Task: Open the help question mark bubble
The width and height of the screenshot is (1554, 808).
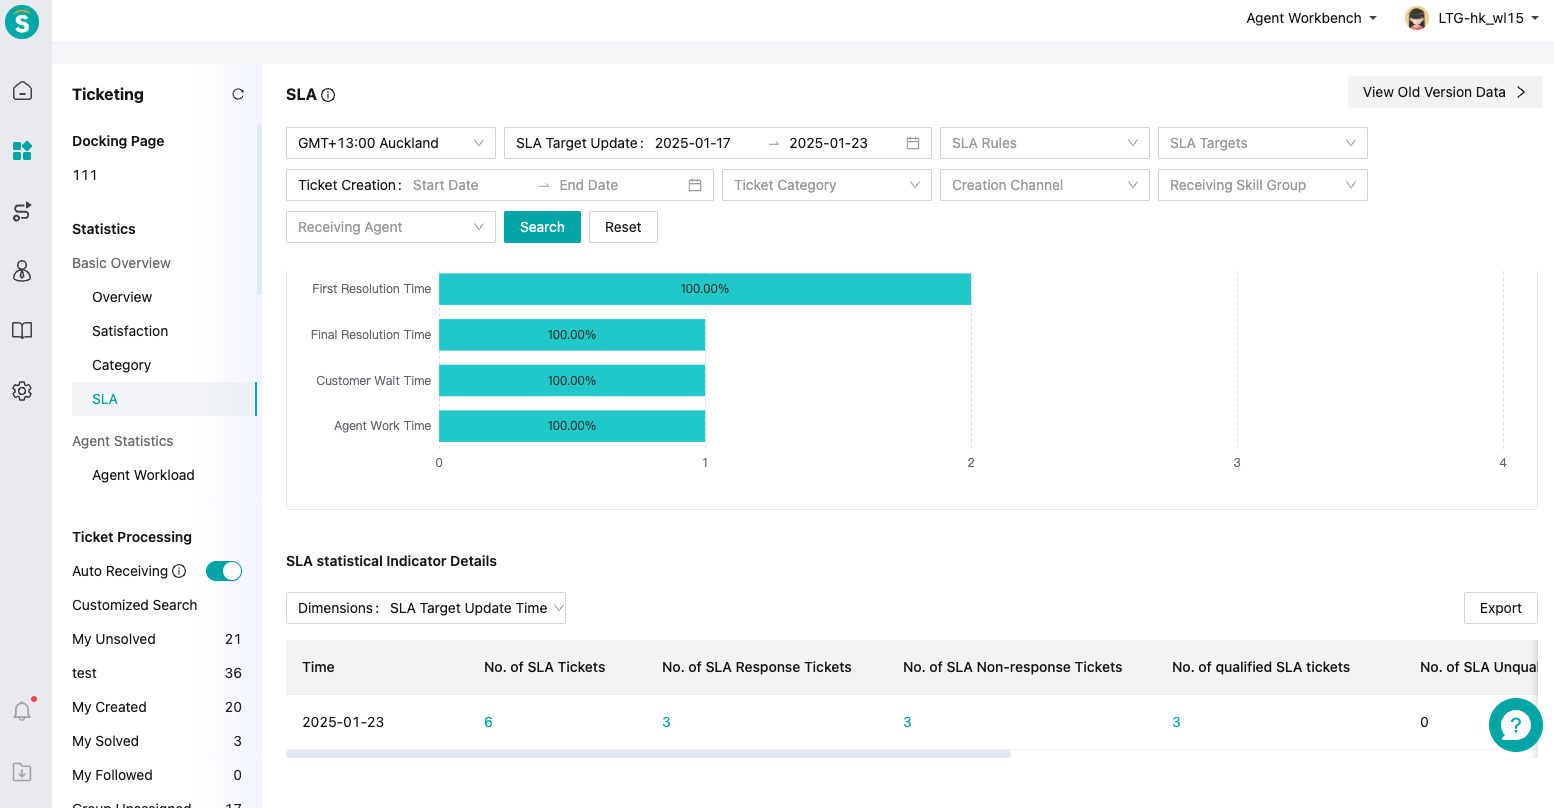Action: (x=1515, y=725)
